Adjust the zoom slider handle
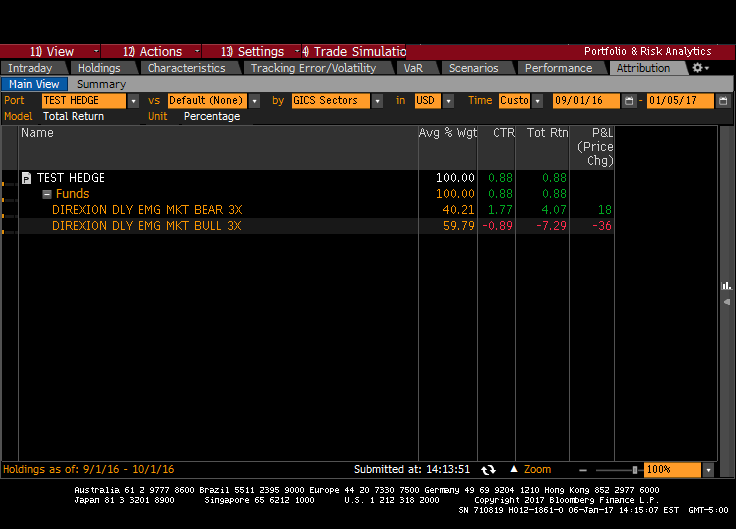736x529 pixels. 635,470
